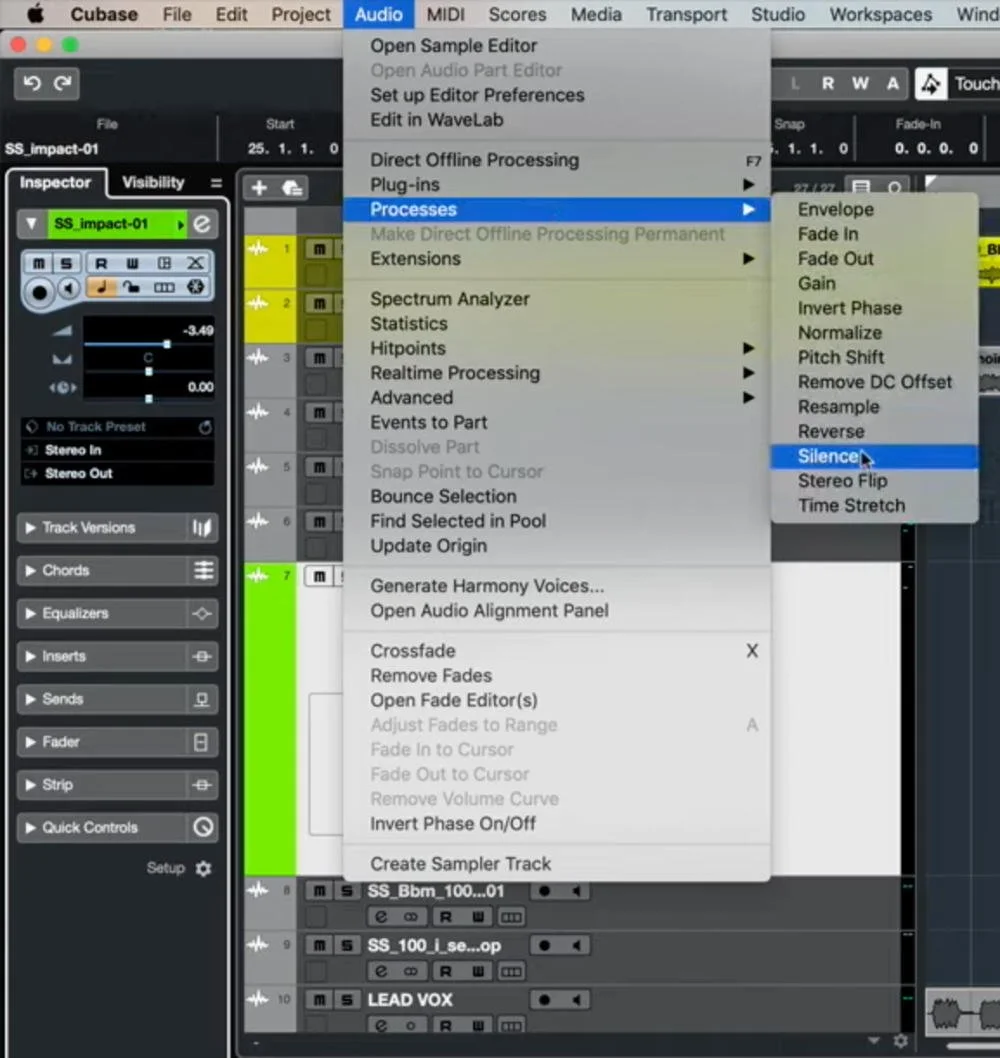Open channel settings for Quick Controls section

click(203, 827)
